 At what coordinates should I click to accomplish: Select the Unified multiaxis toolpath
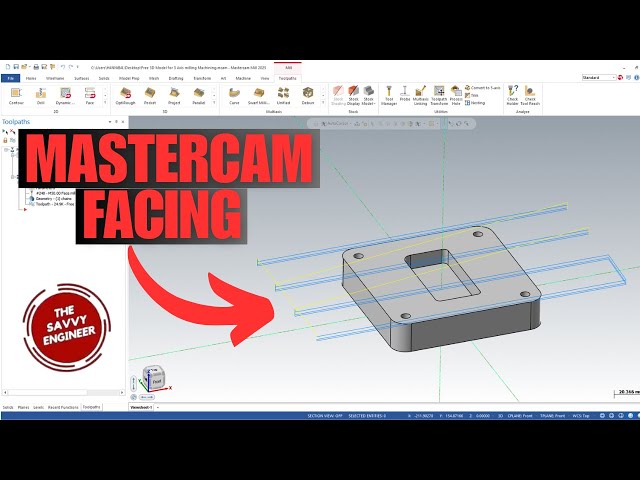tap(283, 96)
